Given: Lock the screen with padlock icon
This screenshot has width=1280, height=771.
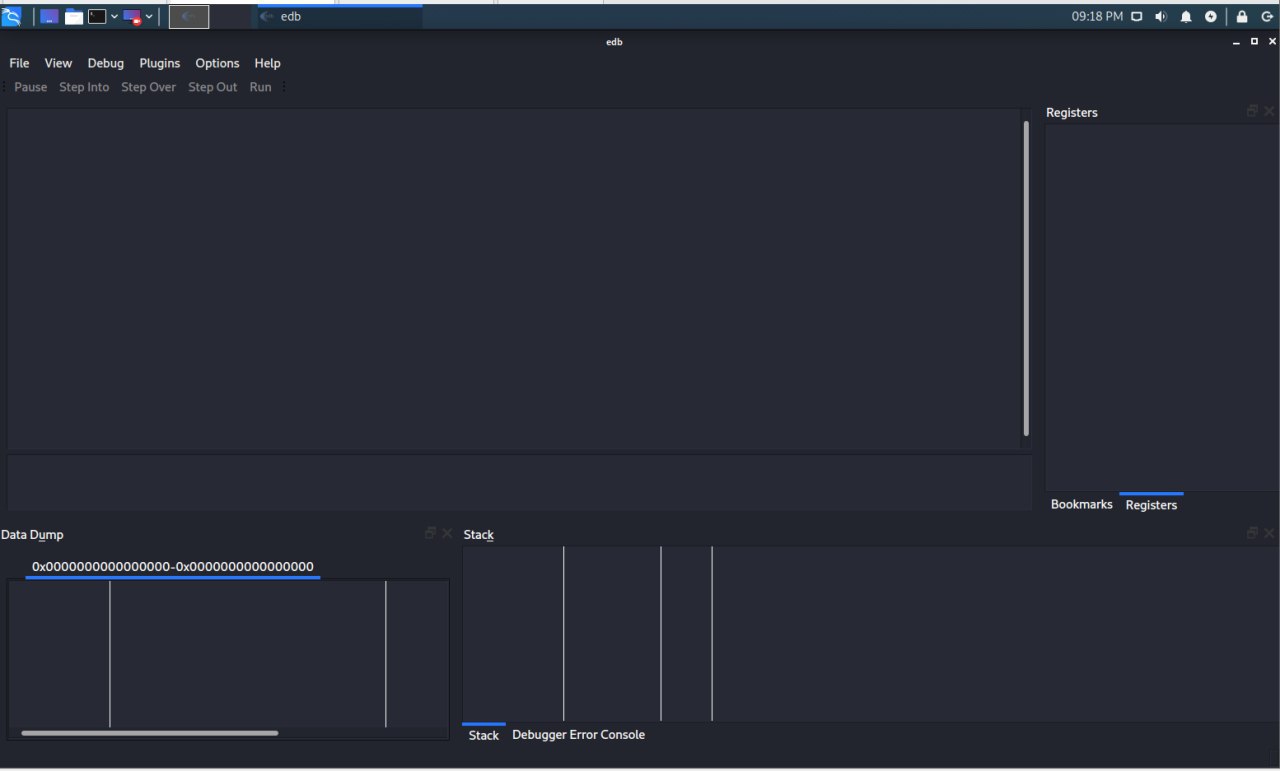Looking at the screenshot, I should coord(1242,17).
